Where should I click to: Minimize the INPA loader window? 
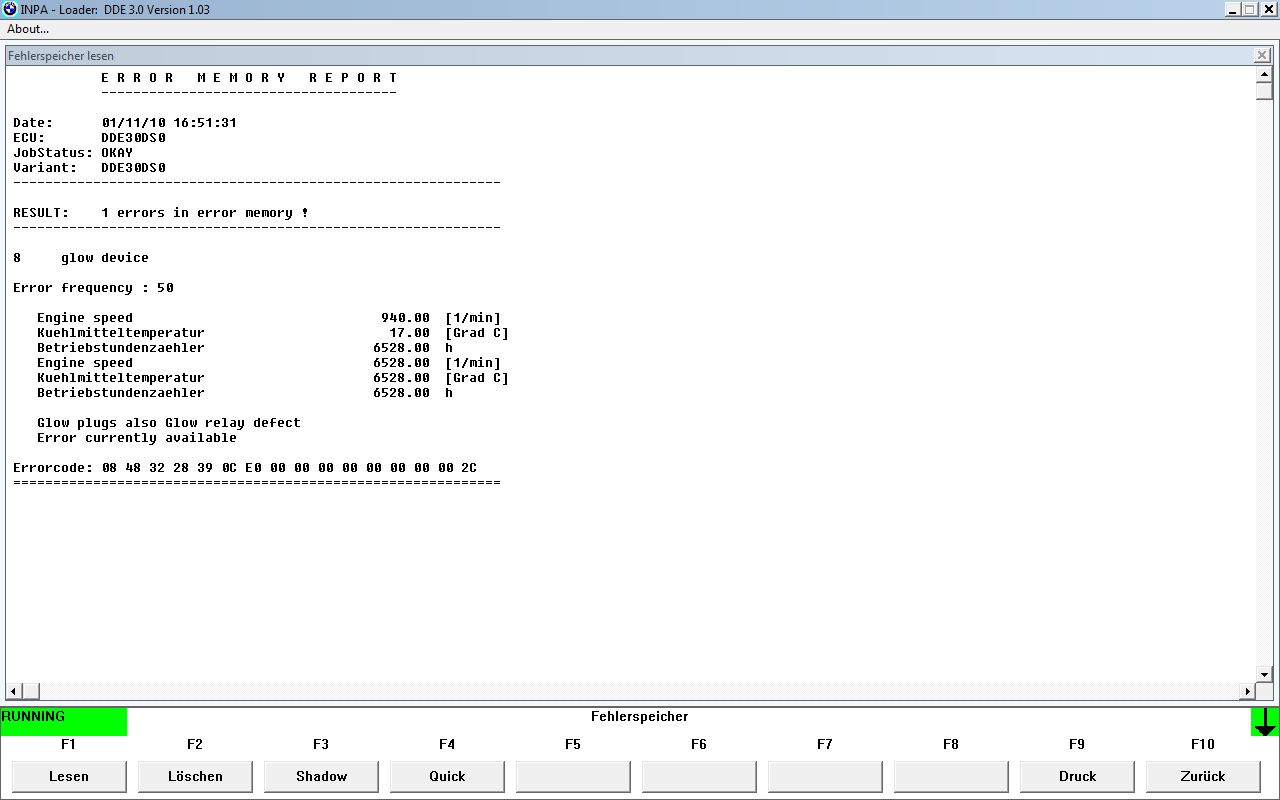1232,9
